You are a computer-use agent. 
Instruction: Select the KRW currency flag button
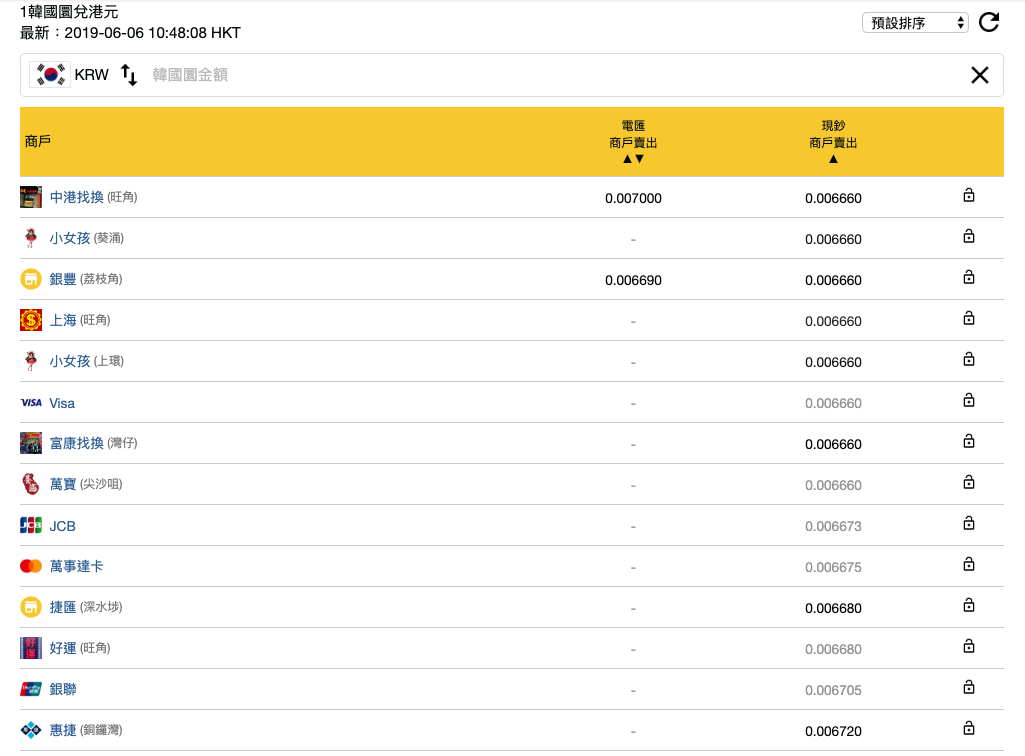pyautogui.click(x=50, y=75)
